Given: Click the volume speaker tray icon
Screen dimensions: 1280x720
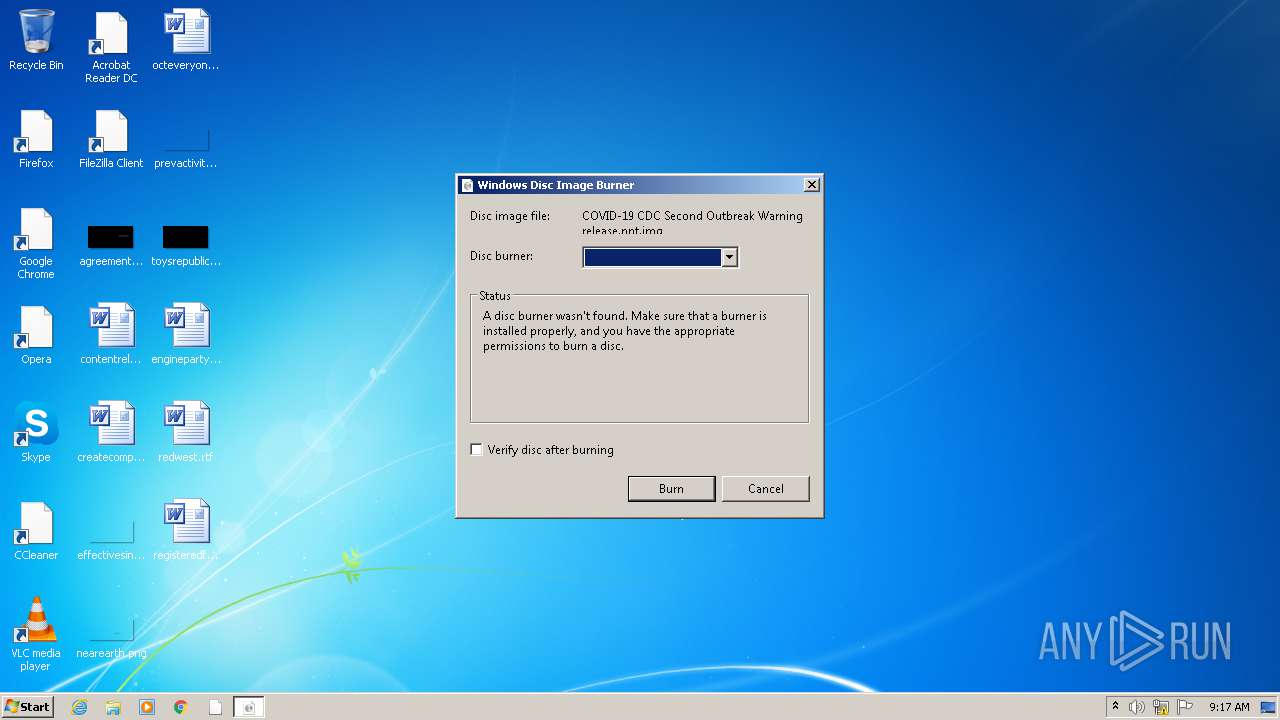Looking at the screenshot, I should tap(1137, 707).
